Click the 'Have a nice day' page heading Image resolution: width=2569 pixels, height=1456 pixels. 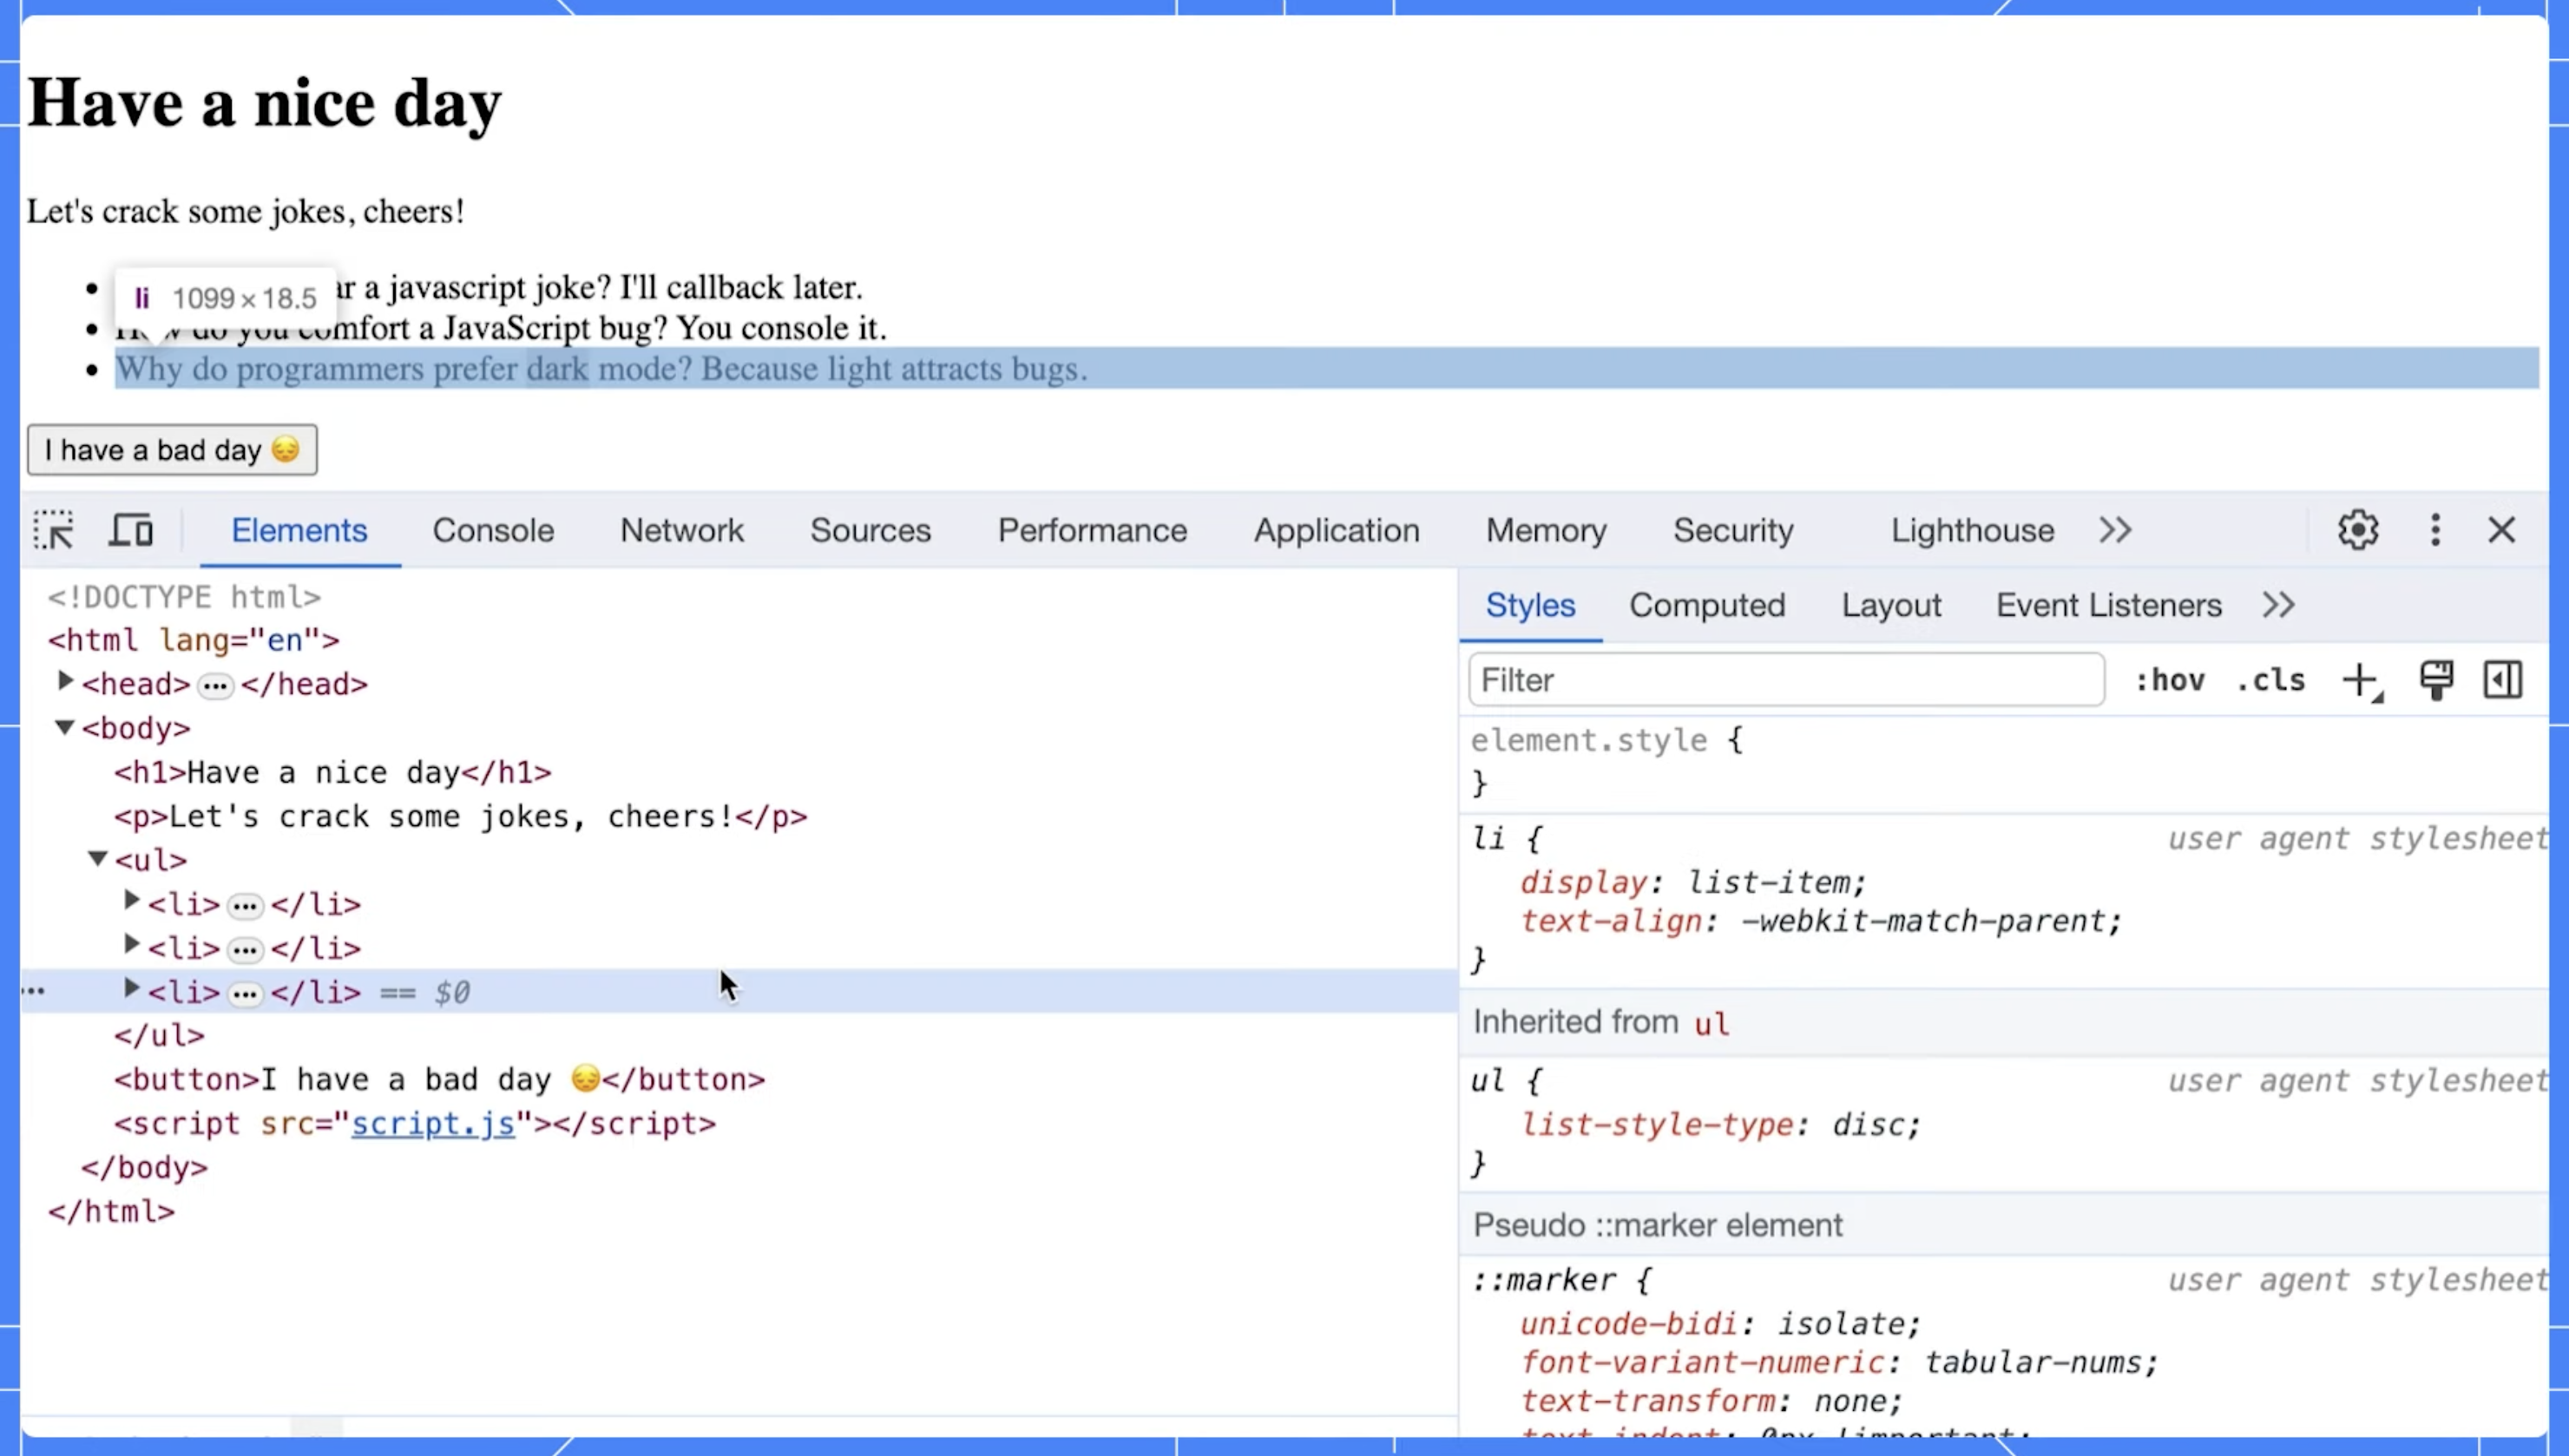click(264, 104)
